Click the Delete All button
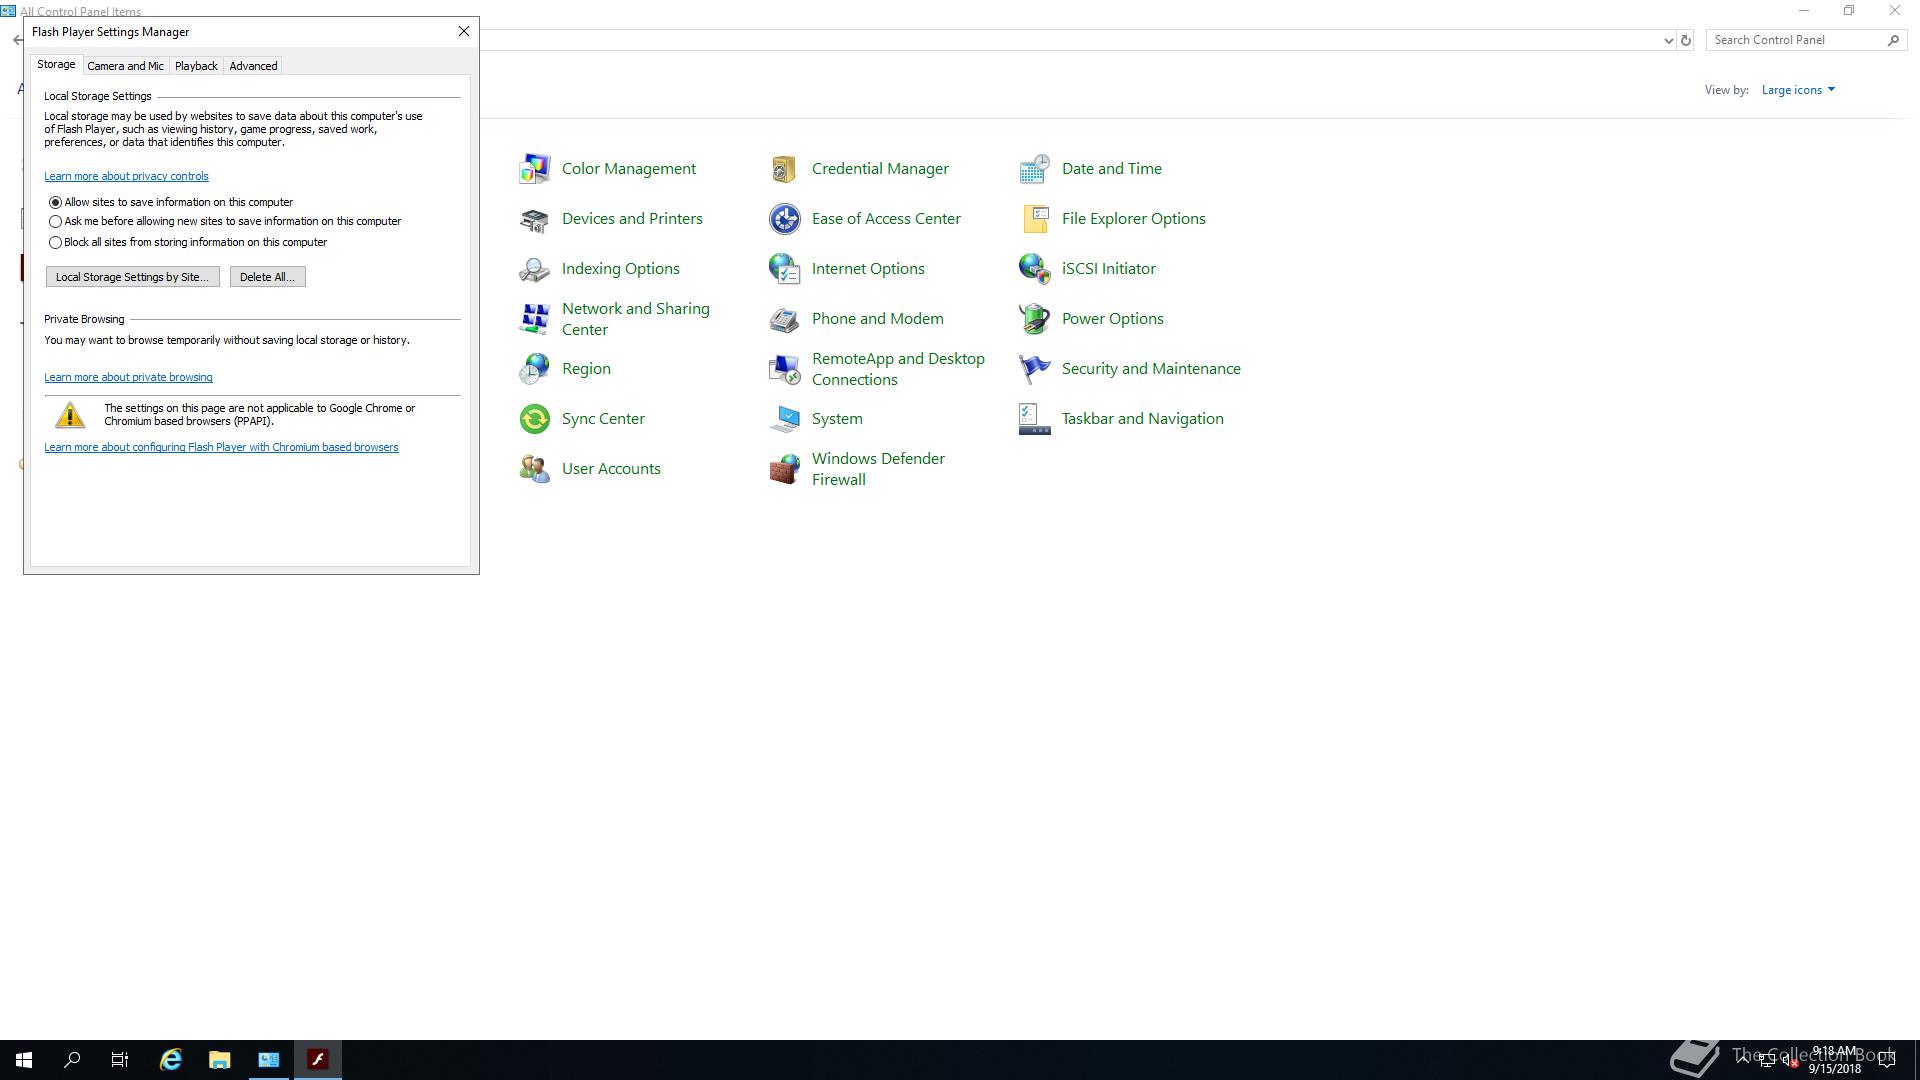Image resolution: width=1920 pixels, height=1080 pixels. click(x=267, y=277)
